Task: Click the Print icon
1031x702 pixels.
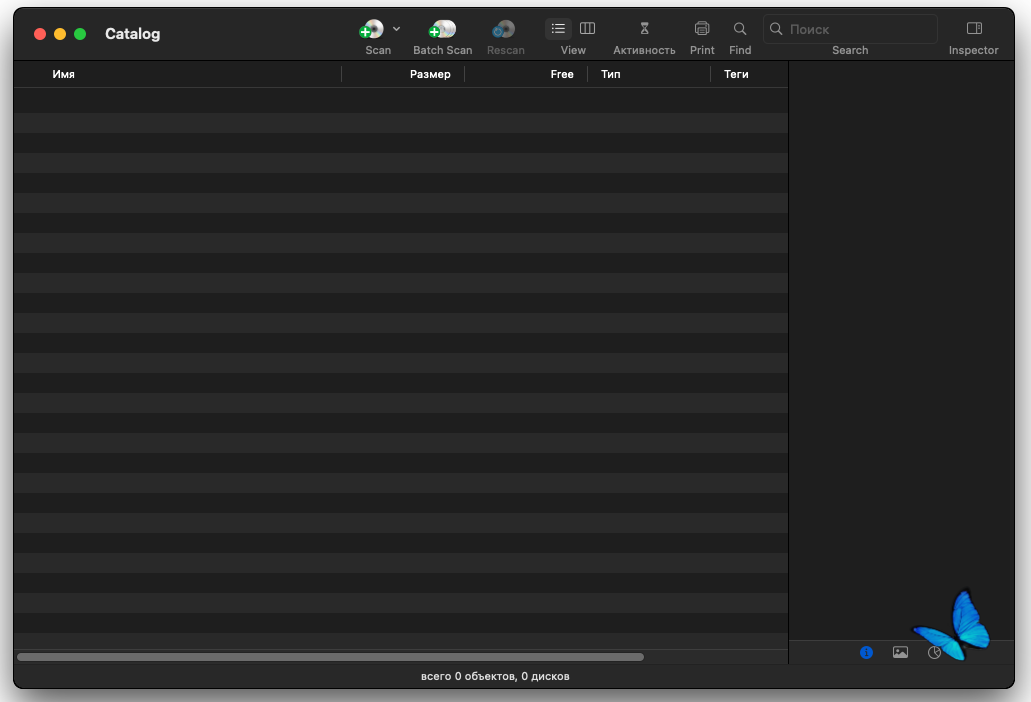Action: [x=702, y=28]
